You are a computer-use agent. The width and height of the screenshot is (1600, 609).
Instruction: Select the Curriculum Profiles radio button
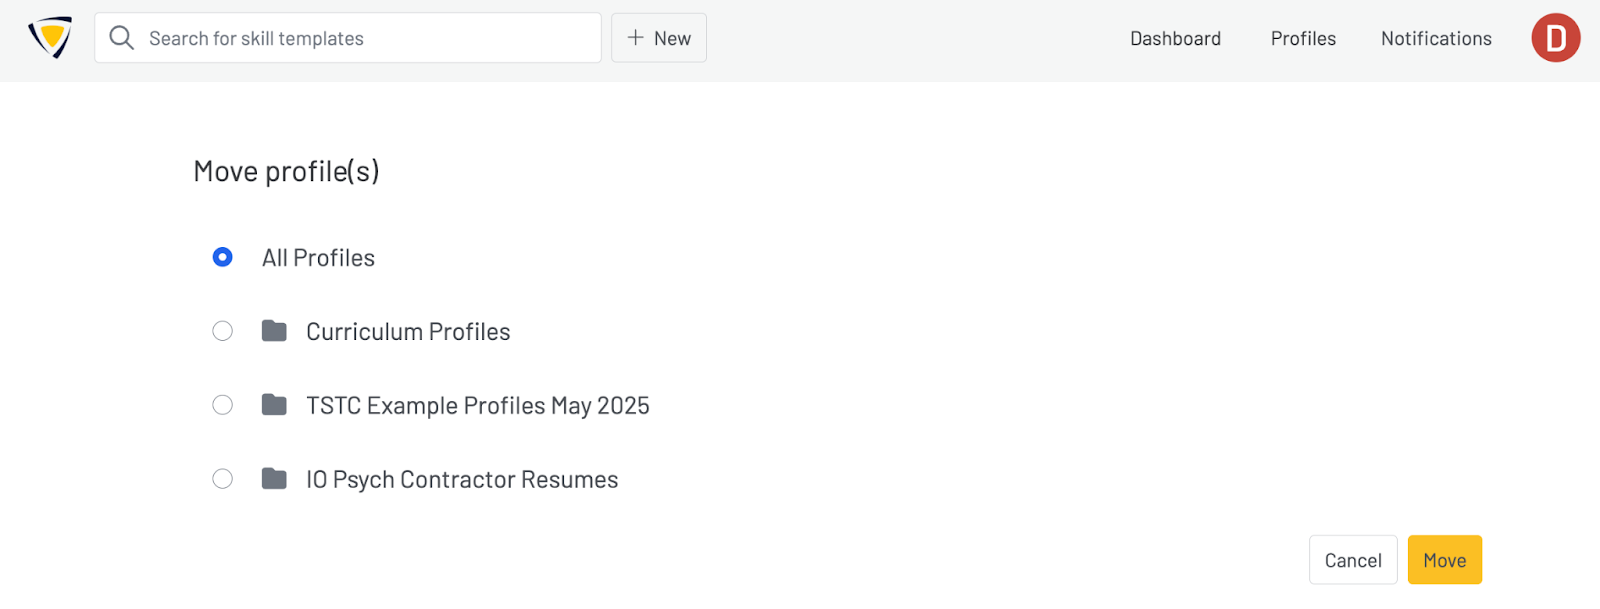click(x=223, y=331)
